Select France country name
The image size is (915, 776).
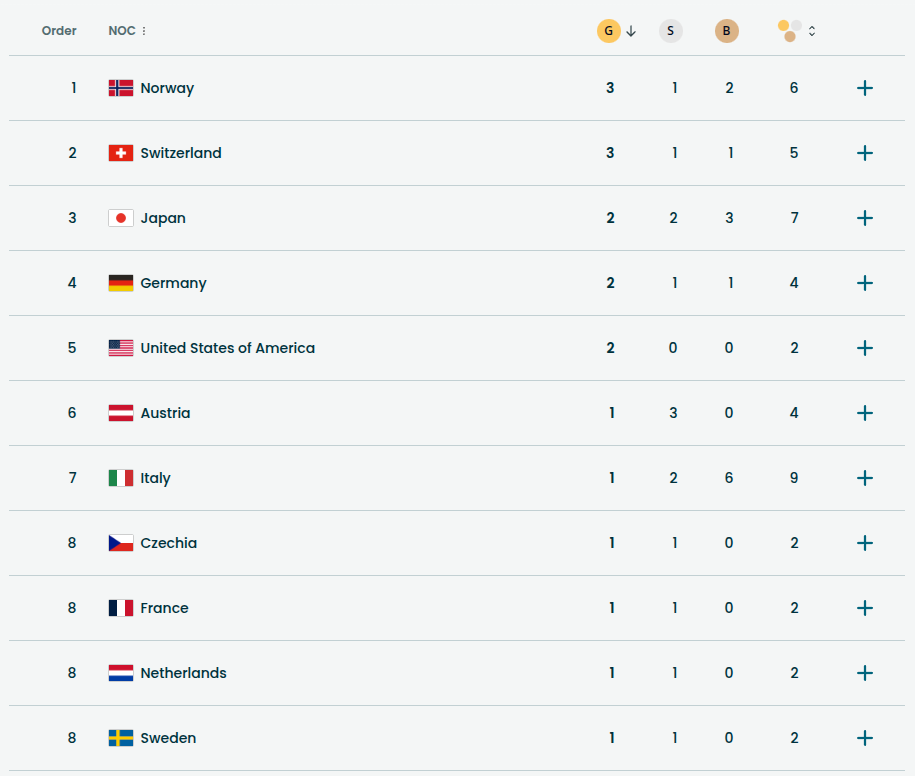point(164,608)
